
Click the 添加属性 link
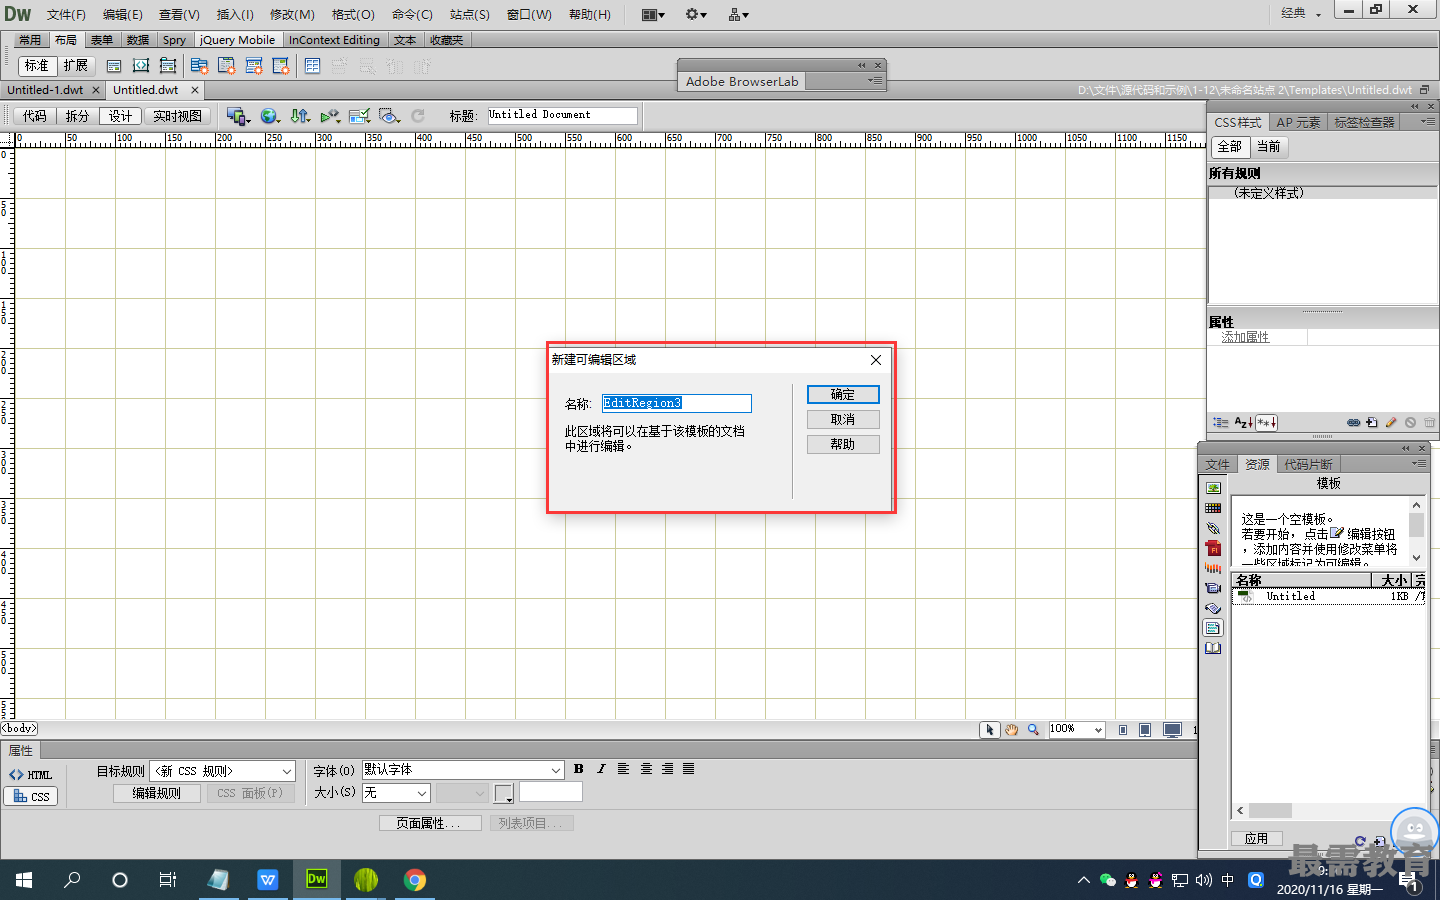[1245, 337]
